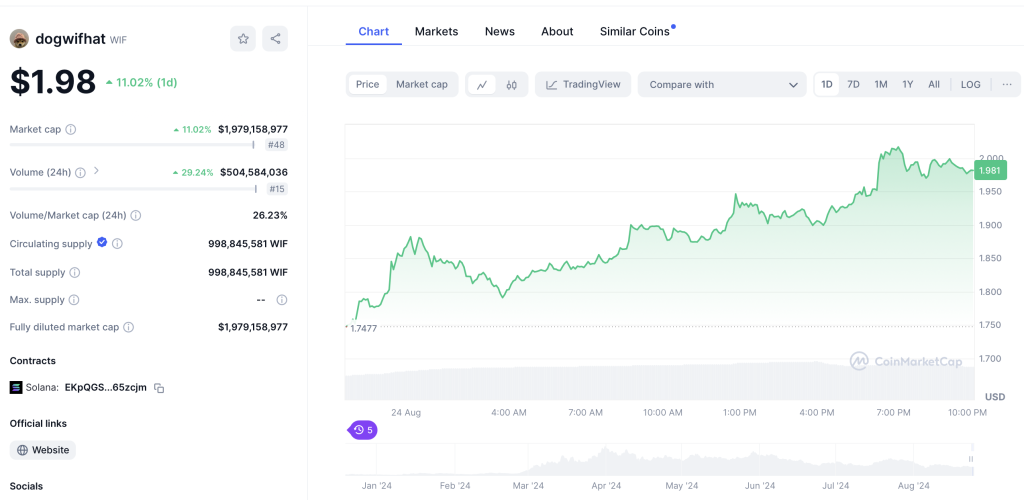The image size is (1024, 500).
Task: Click info icon beside Max. supply dashes
Action: 281,300
